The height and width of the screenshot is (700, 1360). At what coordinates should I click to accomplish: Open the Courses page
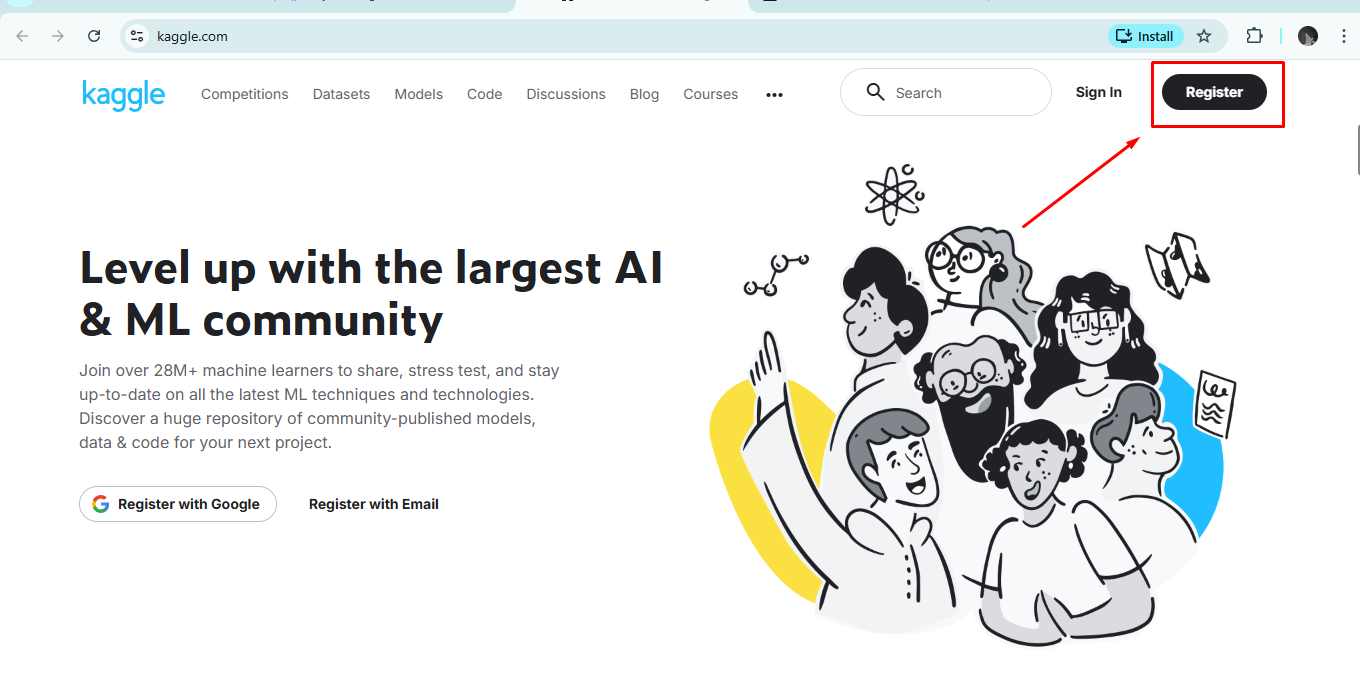710,94
